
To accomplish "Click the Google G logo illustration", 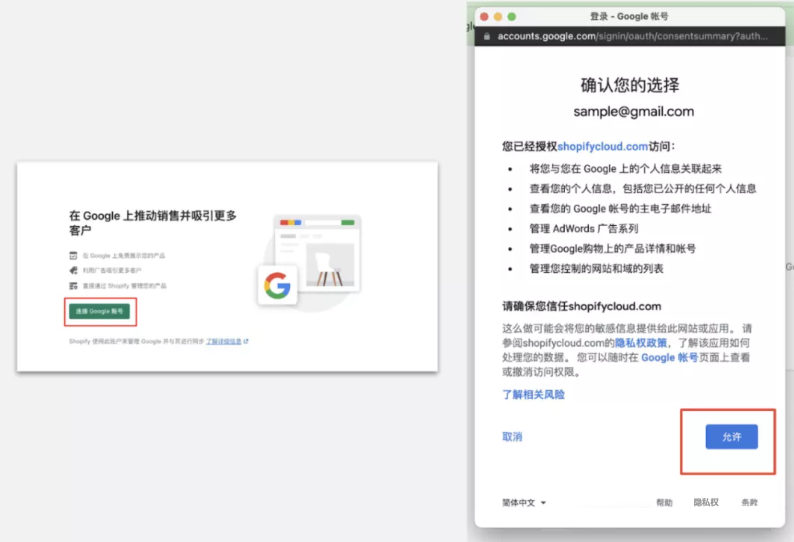I will pyautogui.click(x=277, y=285).
